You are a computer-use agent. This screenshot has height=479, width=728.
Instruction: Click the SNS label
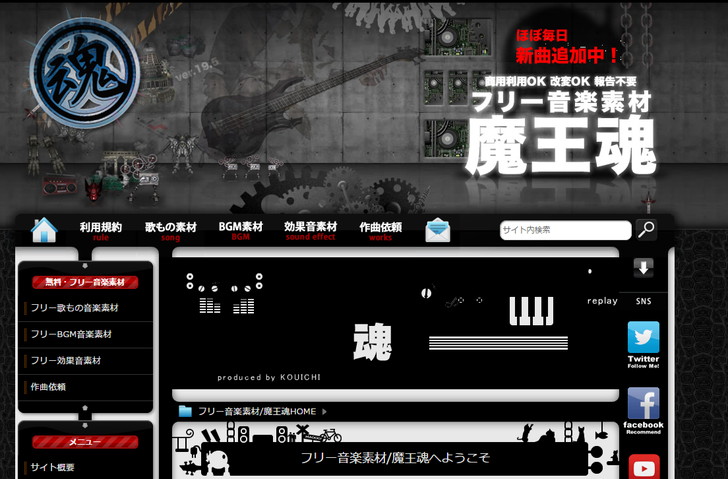tap(644, 301)
